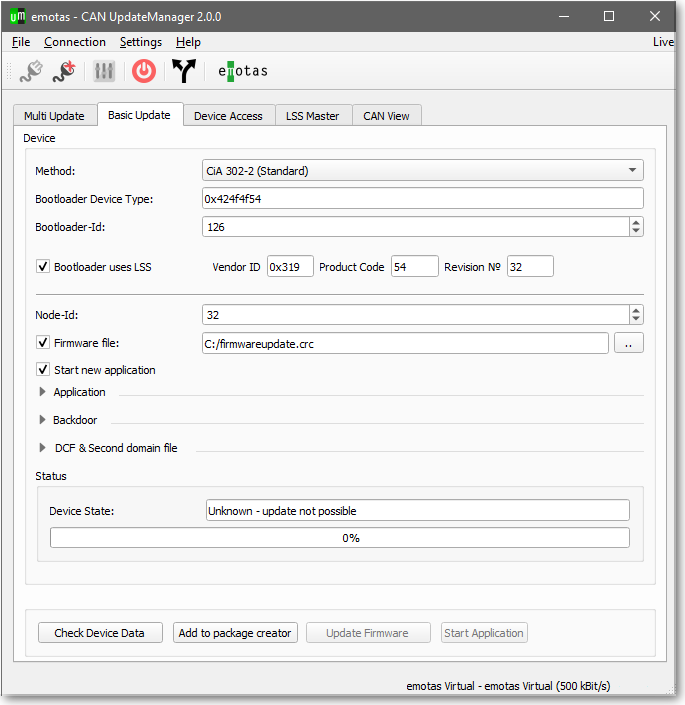Open the Connection menu
The width and height of the screenshot is (685, 705).
(x=75, y=42)
